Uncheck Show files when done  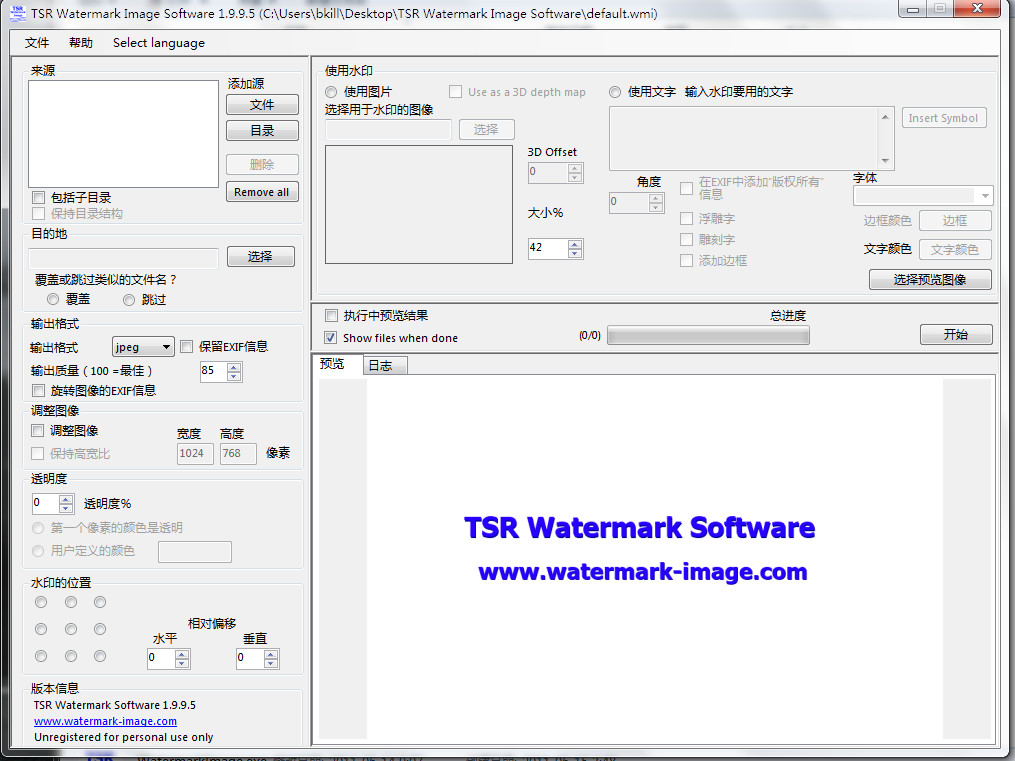pyautogui.click(x=331, y=338)
